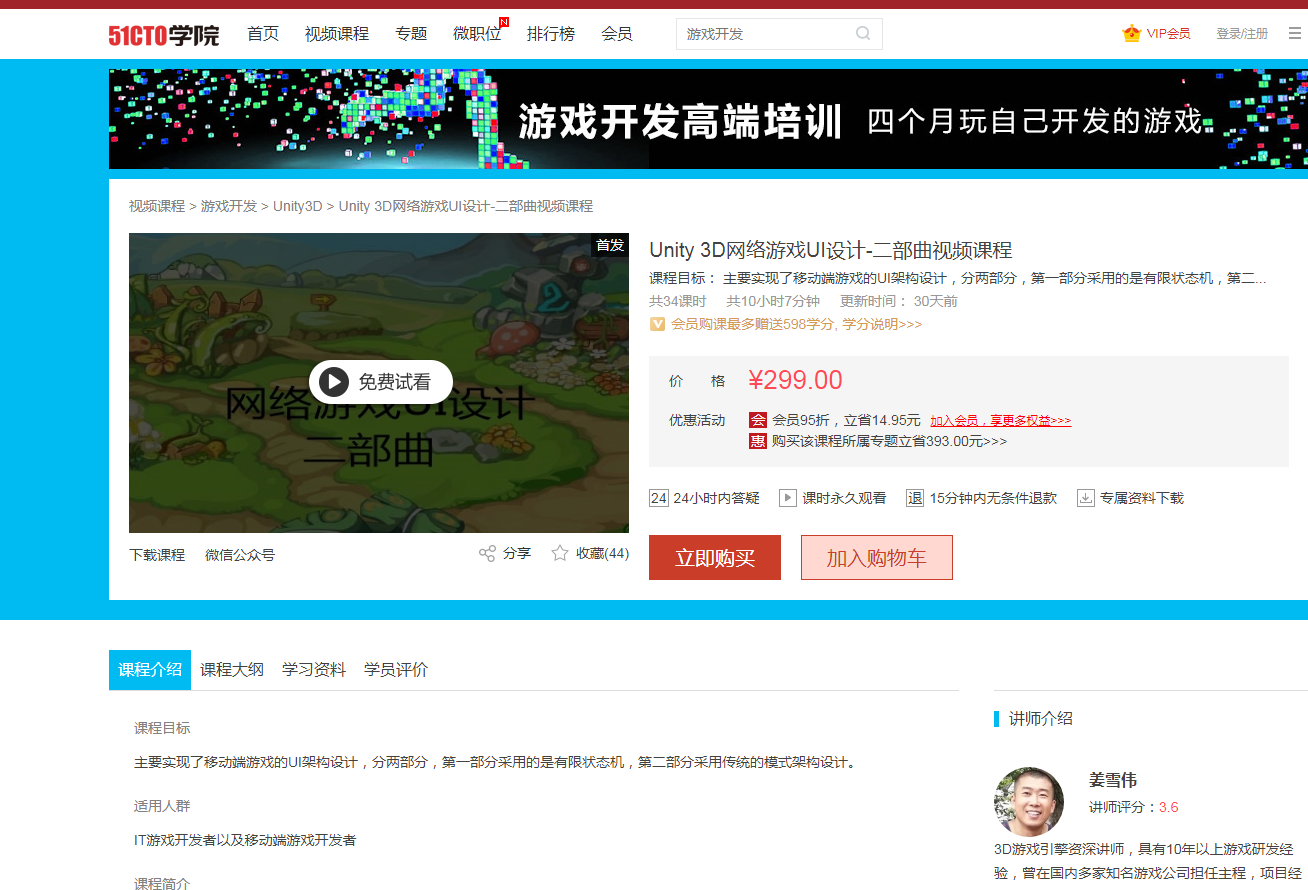Open the 专题 nav item
This screenshot has height=890, width=1308.
(411, 34)
